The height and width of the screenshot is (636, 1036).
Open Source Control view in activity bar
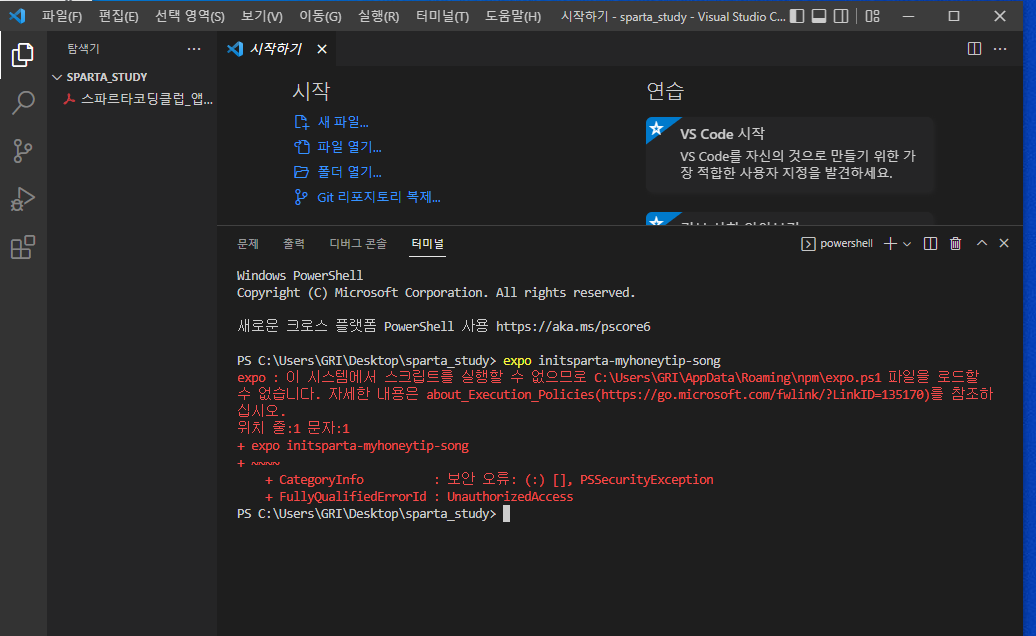[23, 151]
